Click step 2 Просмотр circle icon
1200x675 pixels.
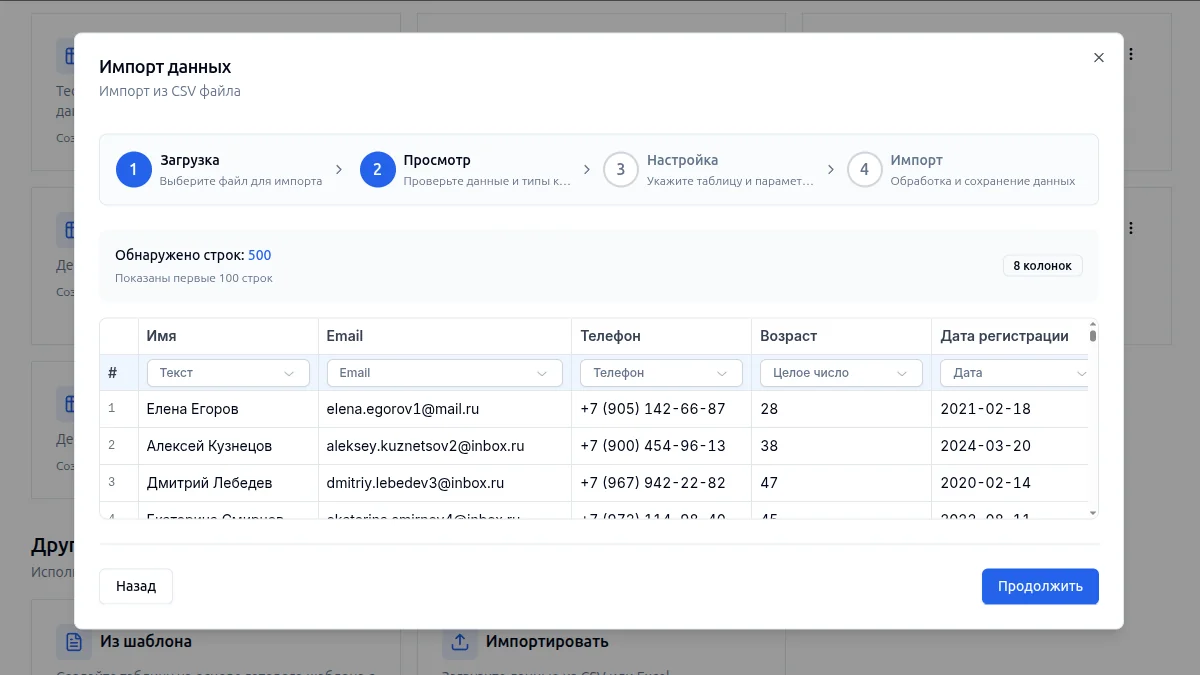tap(377, 170)
